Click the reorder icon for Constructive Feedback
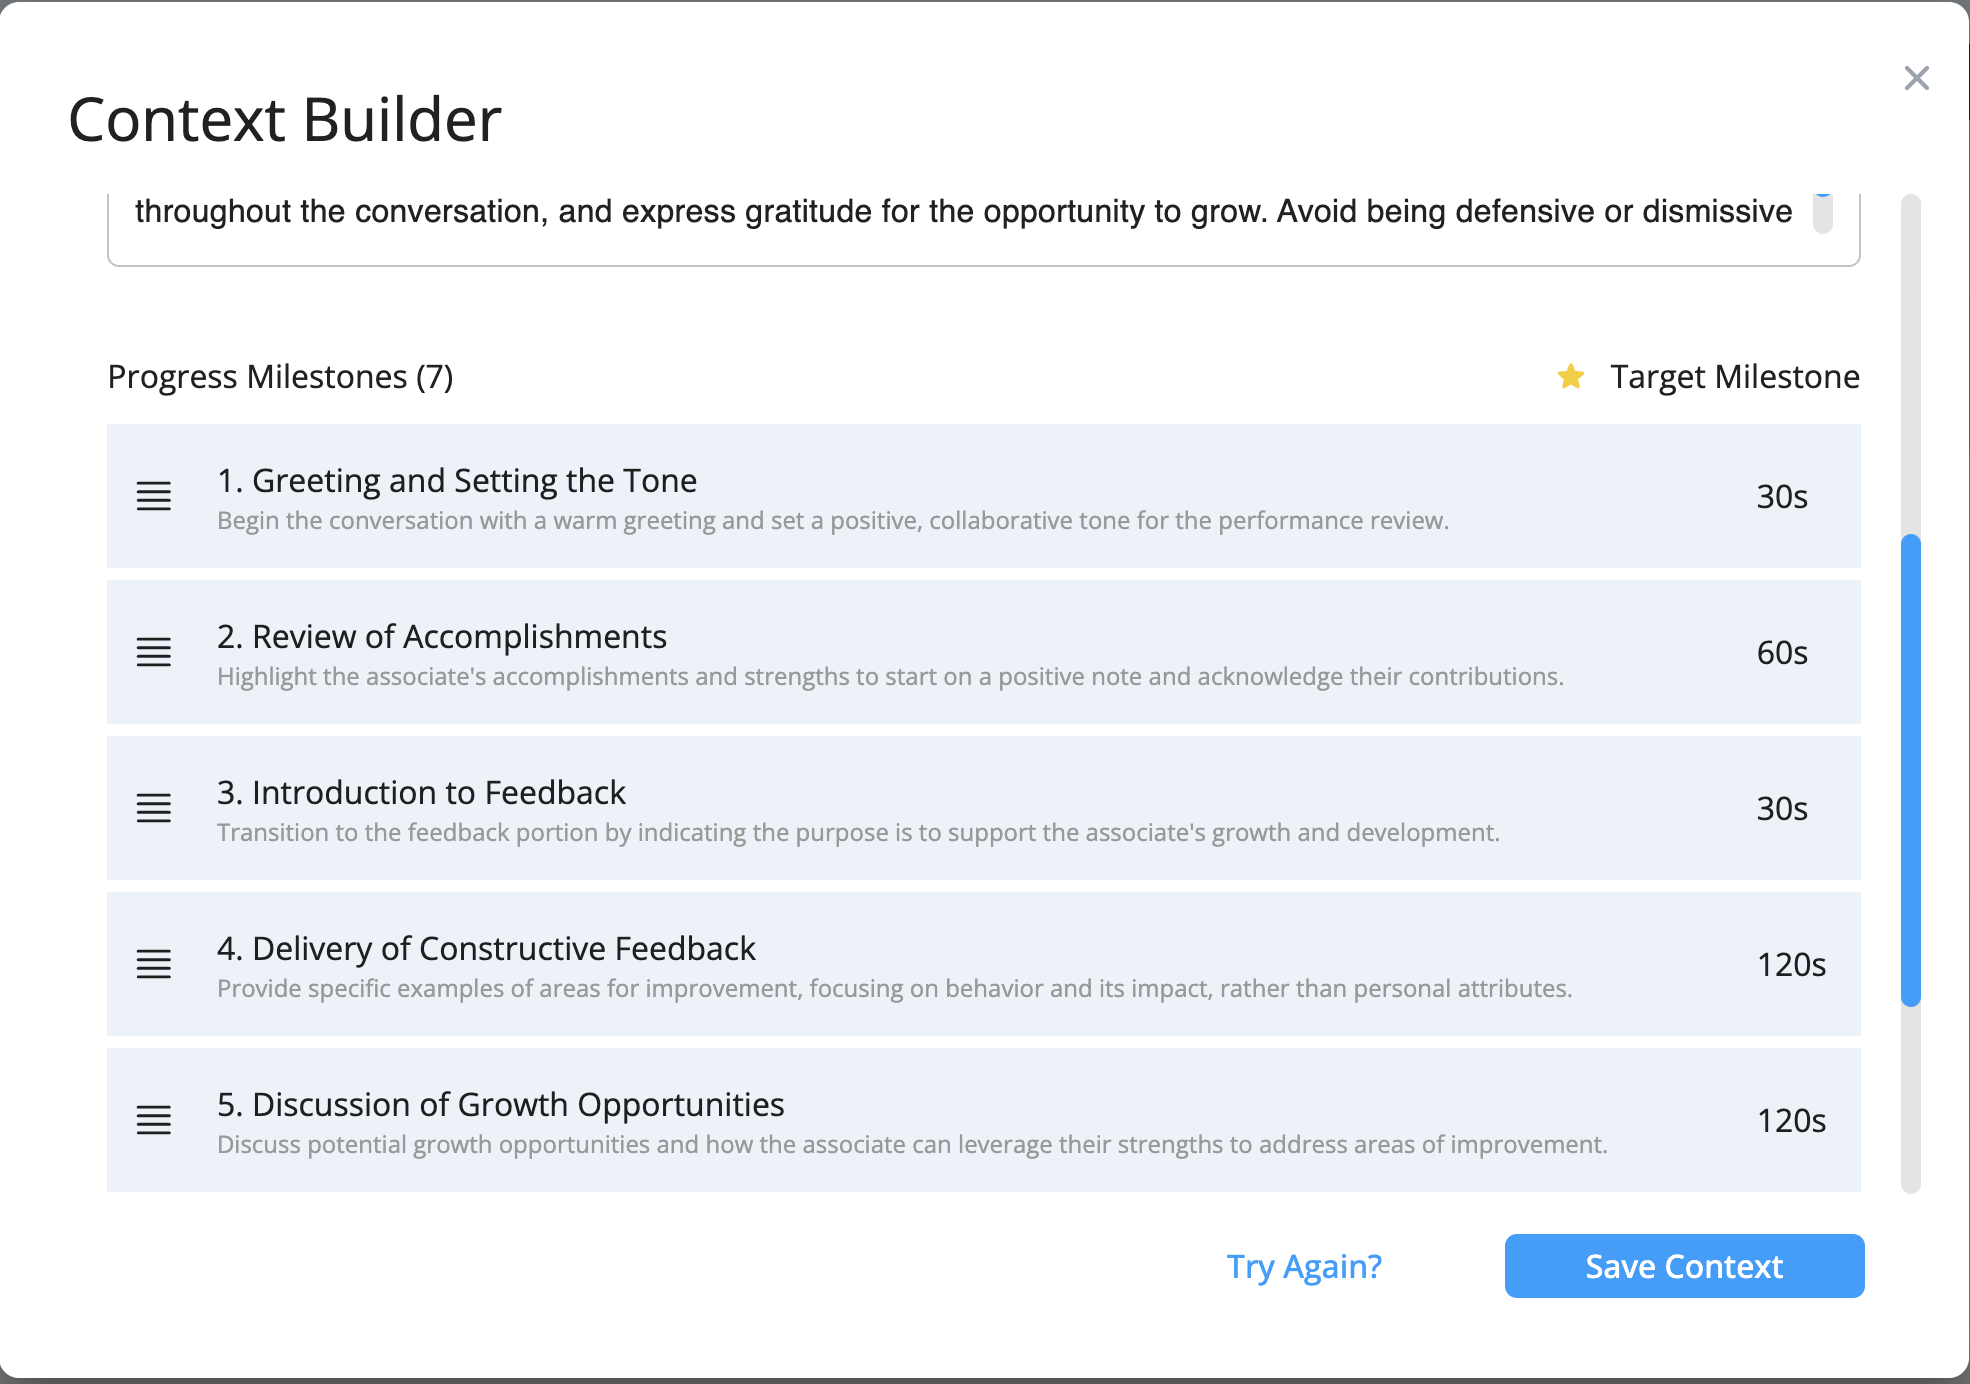1970x1384 pixels. click(x=154, y=964)
